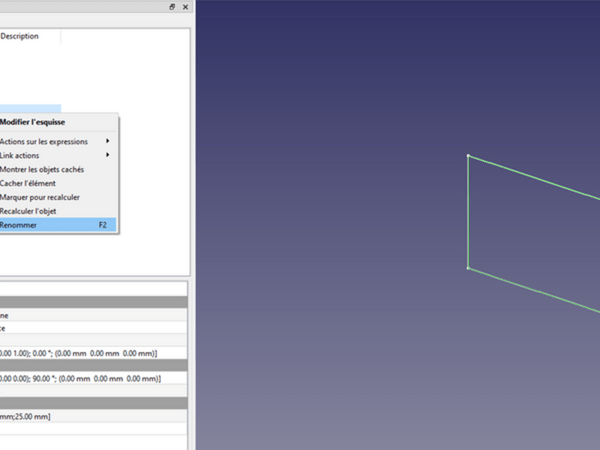Viewport: 600px width, 450px height.
Task: Hide the element via "Cacher l'élément"
Action: tap(28, 183)
